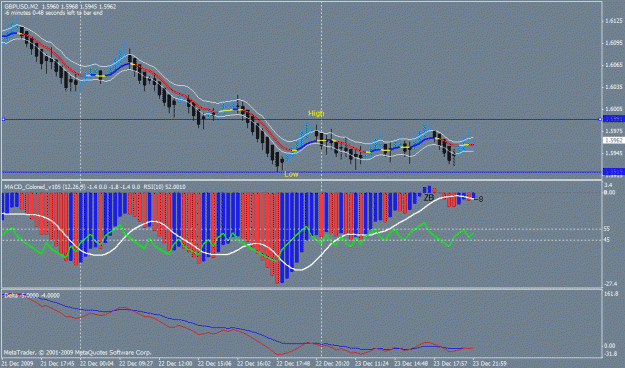
Task: Select the yellow 'Low' label
Action: pyautogui.click(x=291, y=174)
